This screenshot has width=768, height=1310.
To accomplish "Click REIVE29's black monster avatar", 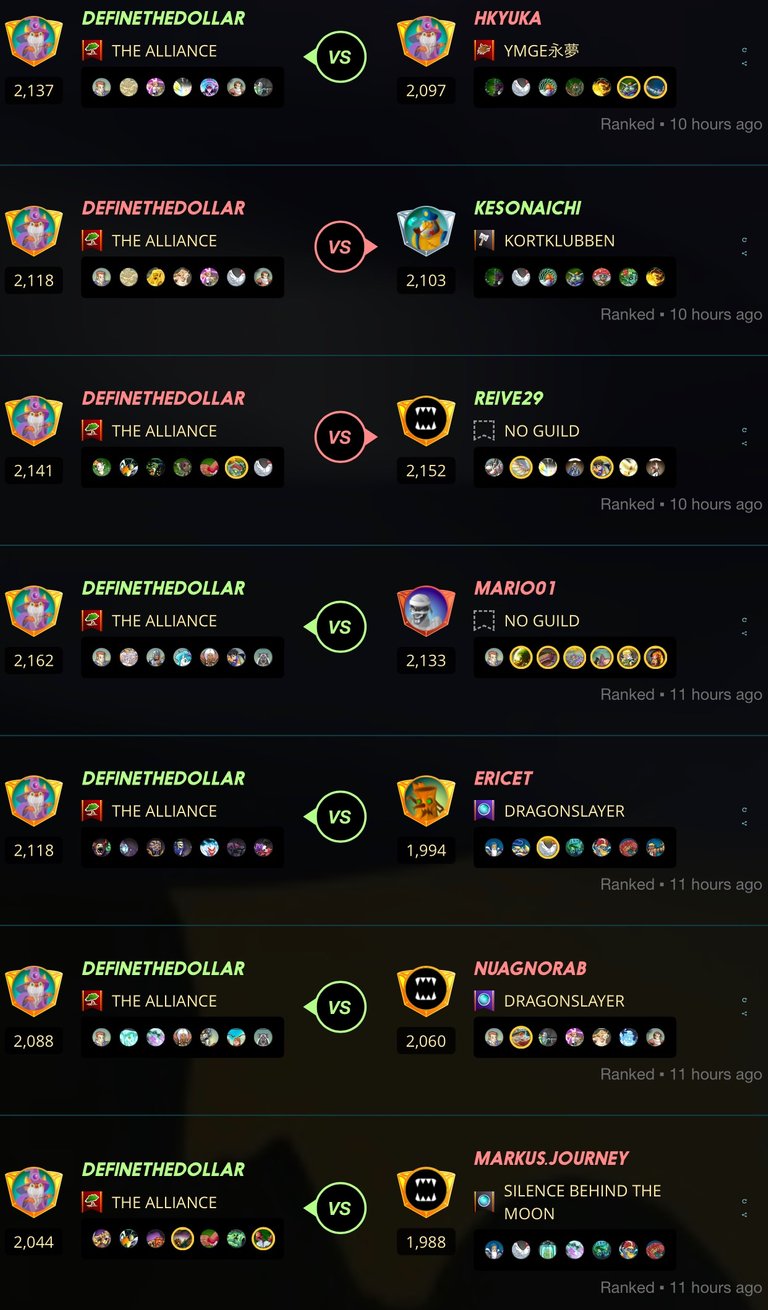I will point(426,421).
